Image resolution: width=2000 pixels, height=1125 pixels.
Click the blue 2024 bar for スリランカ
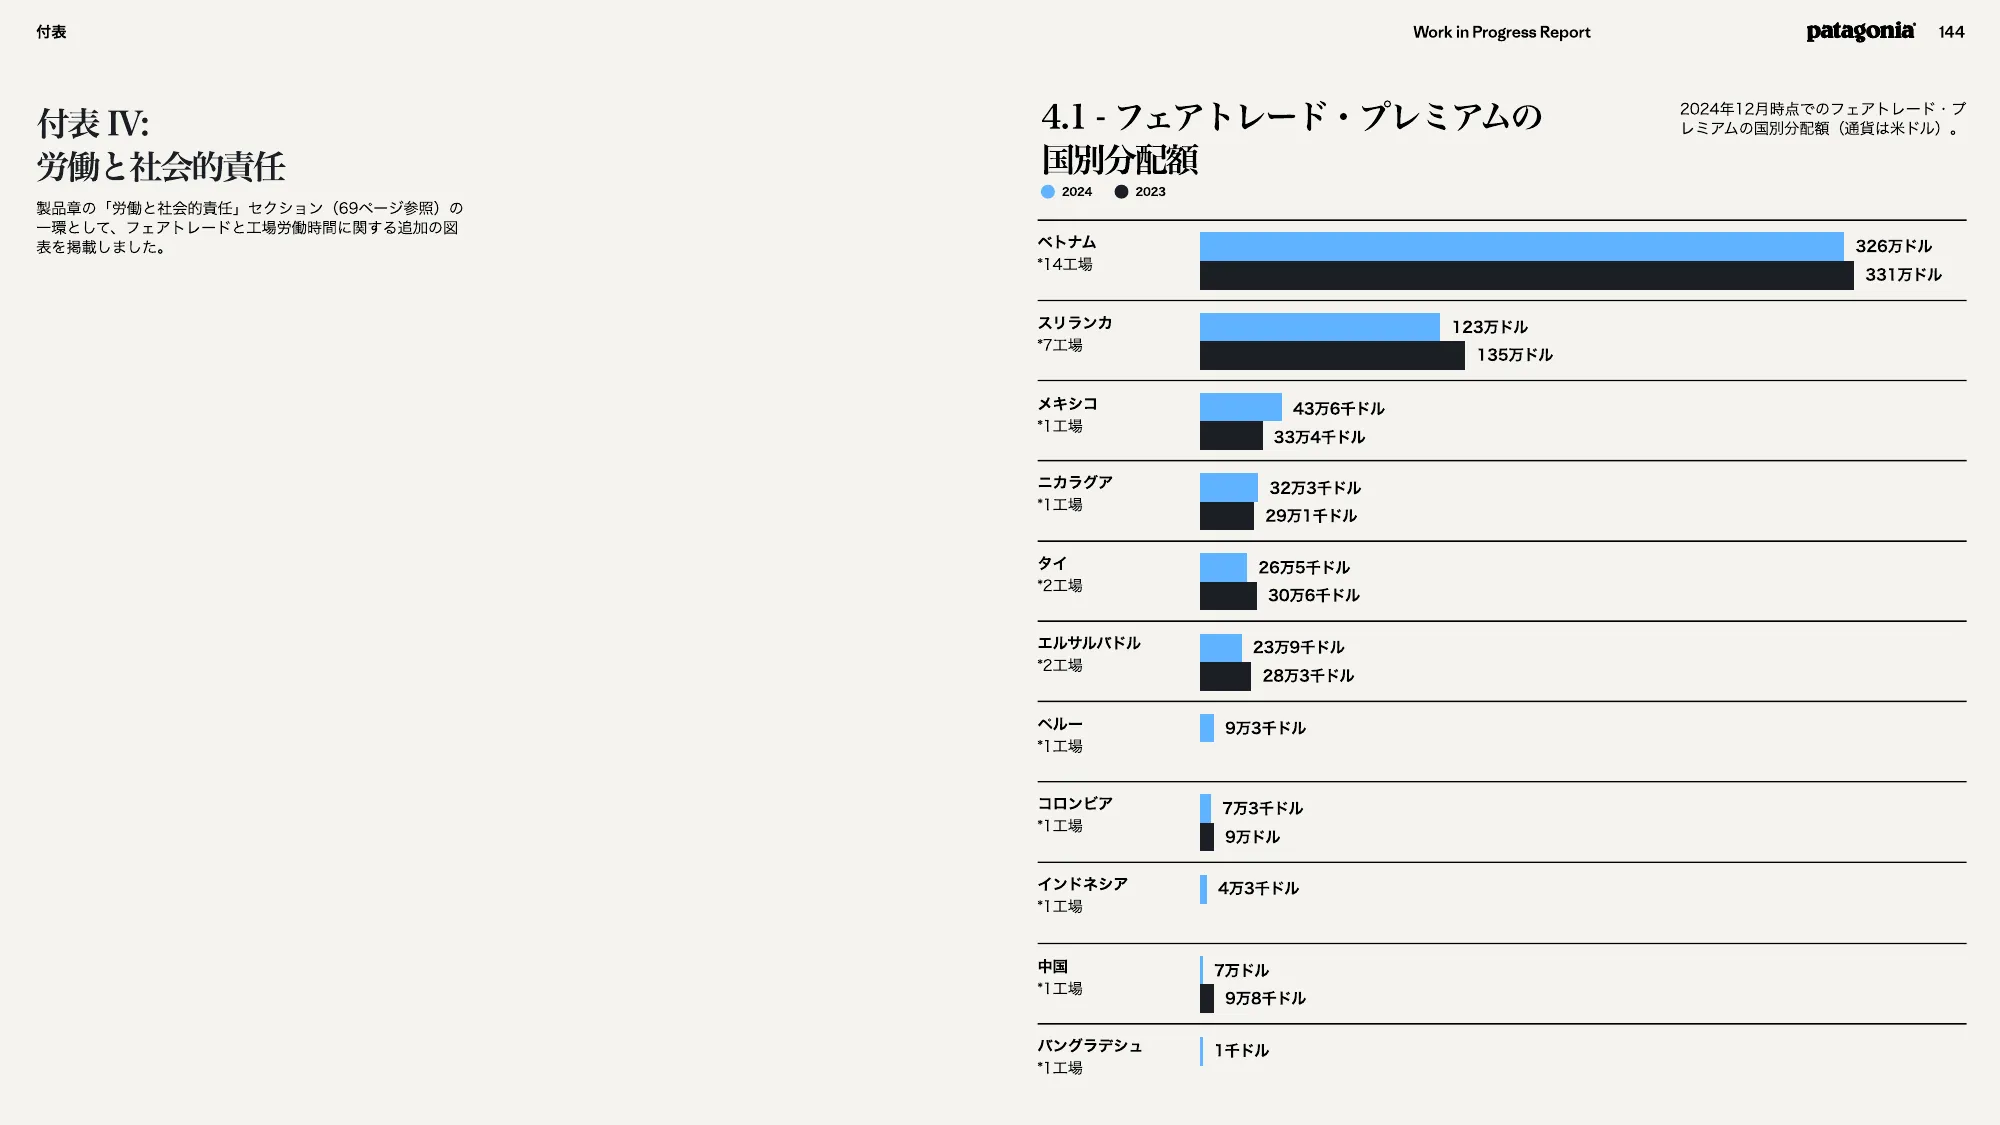click(1319, 327)
